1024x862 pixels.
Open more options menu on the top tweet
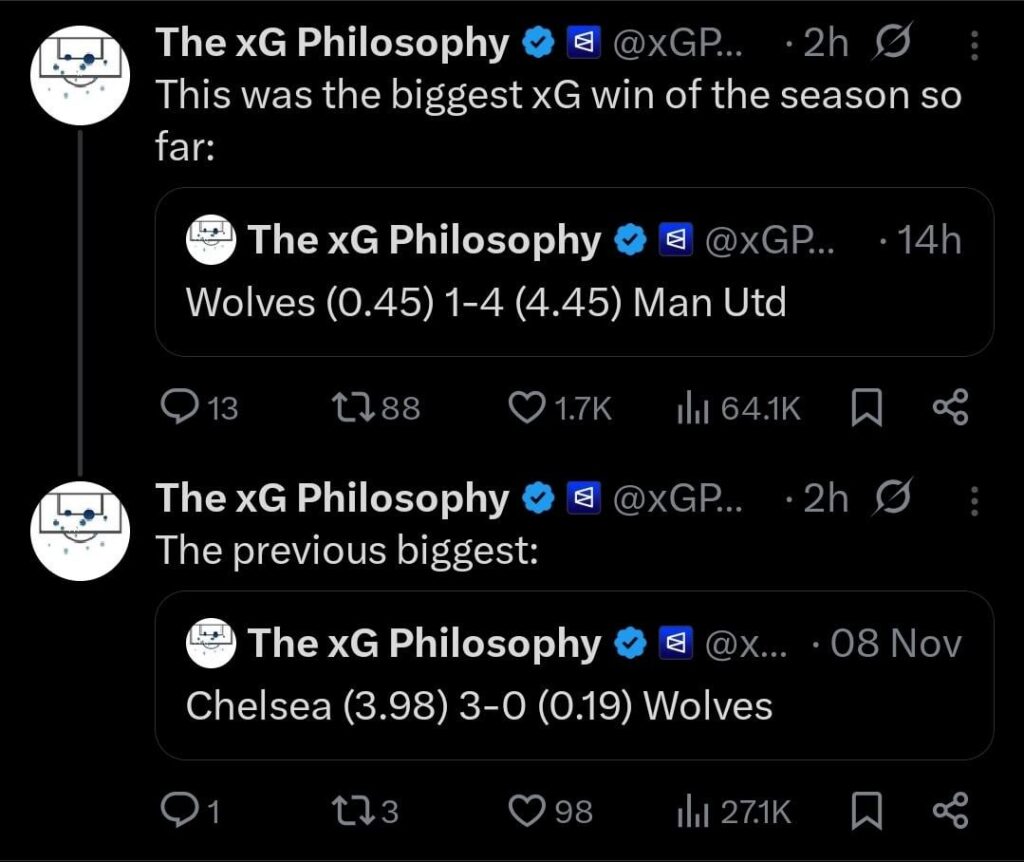pos(975,42)
